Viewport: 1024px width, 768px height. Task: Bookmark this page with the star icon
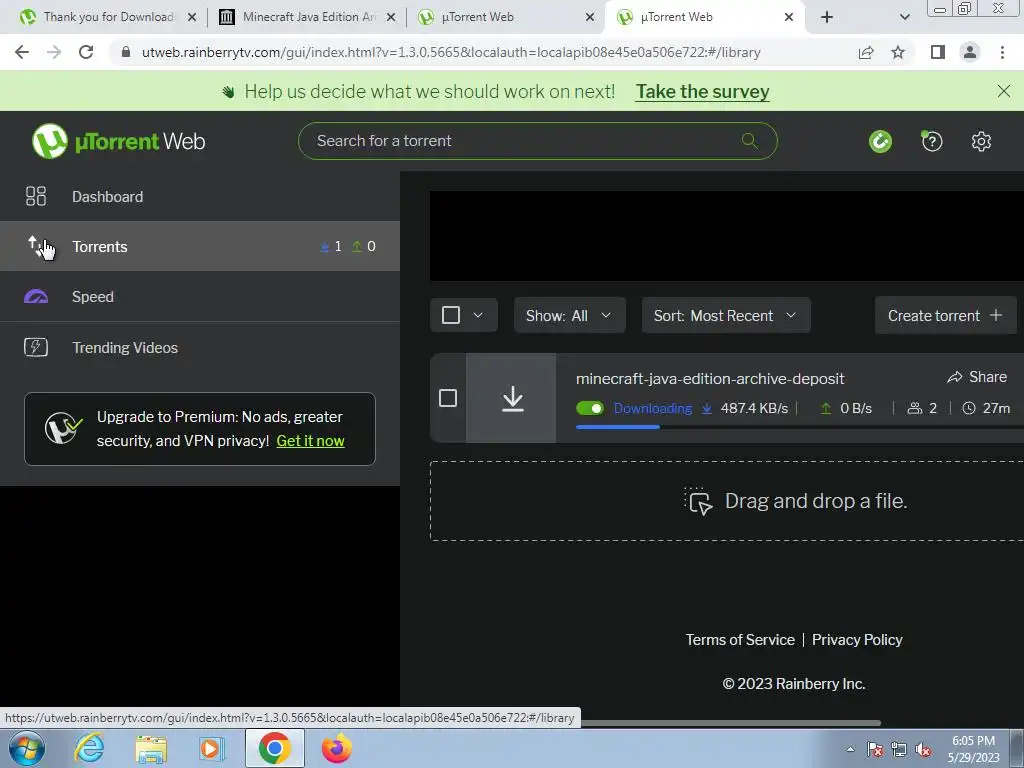(899, 52)
